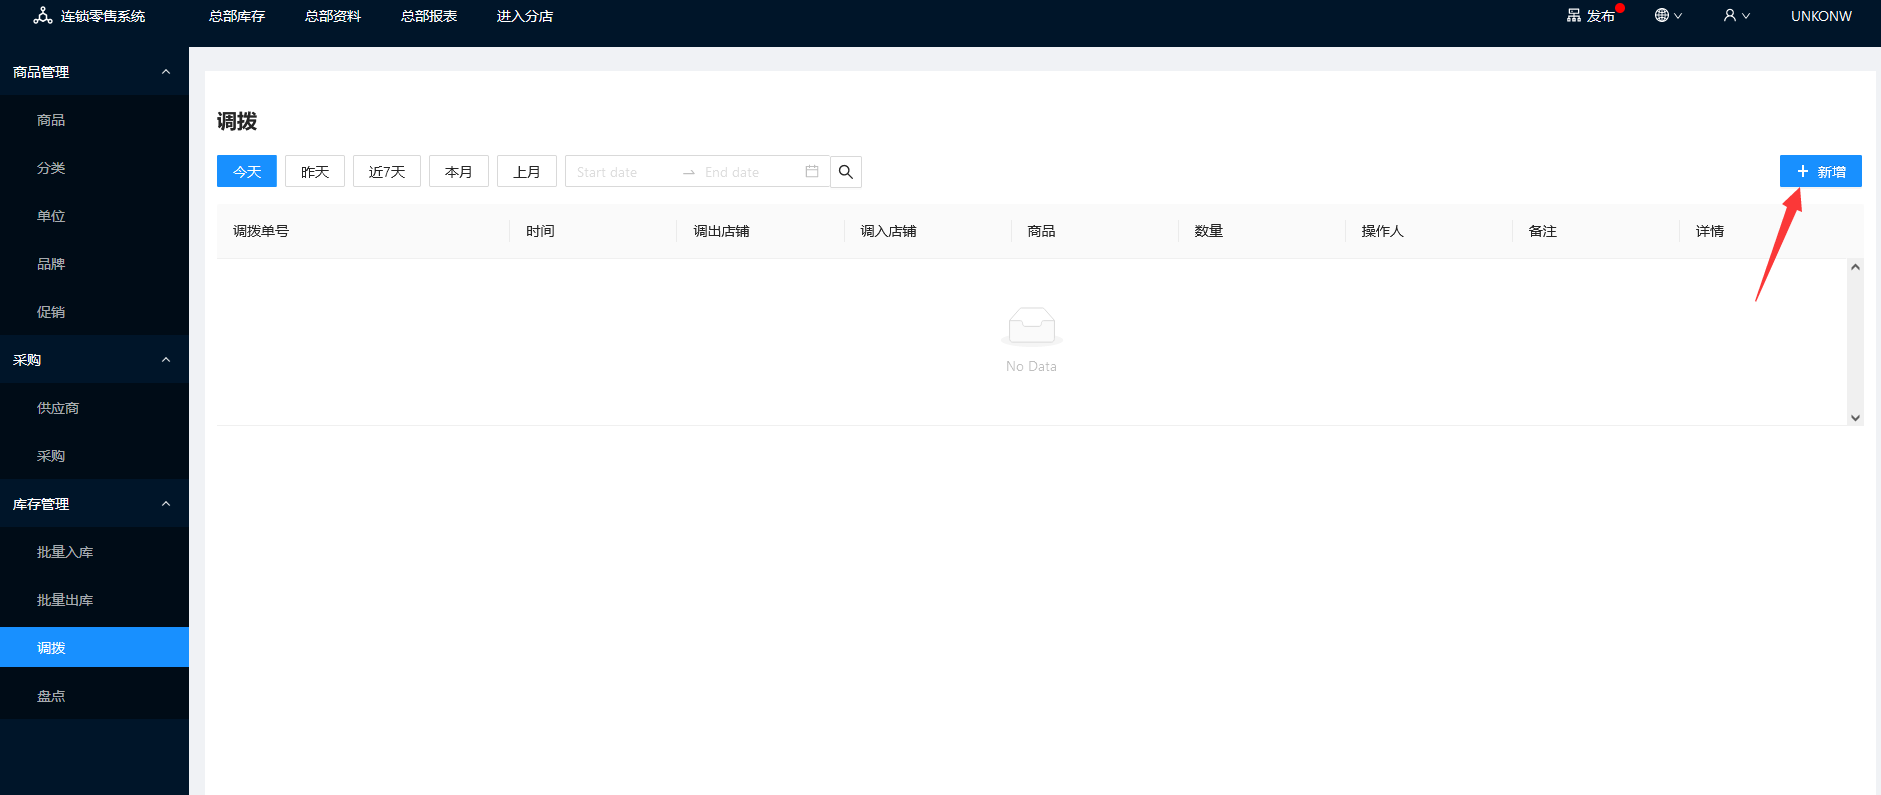Select 分类 in the sidebar

(94, 168)
